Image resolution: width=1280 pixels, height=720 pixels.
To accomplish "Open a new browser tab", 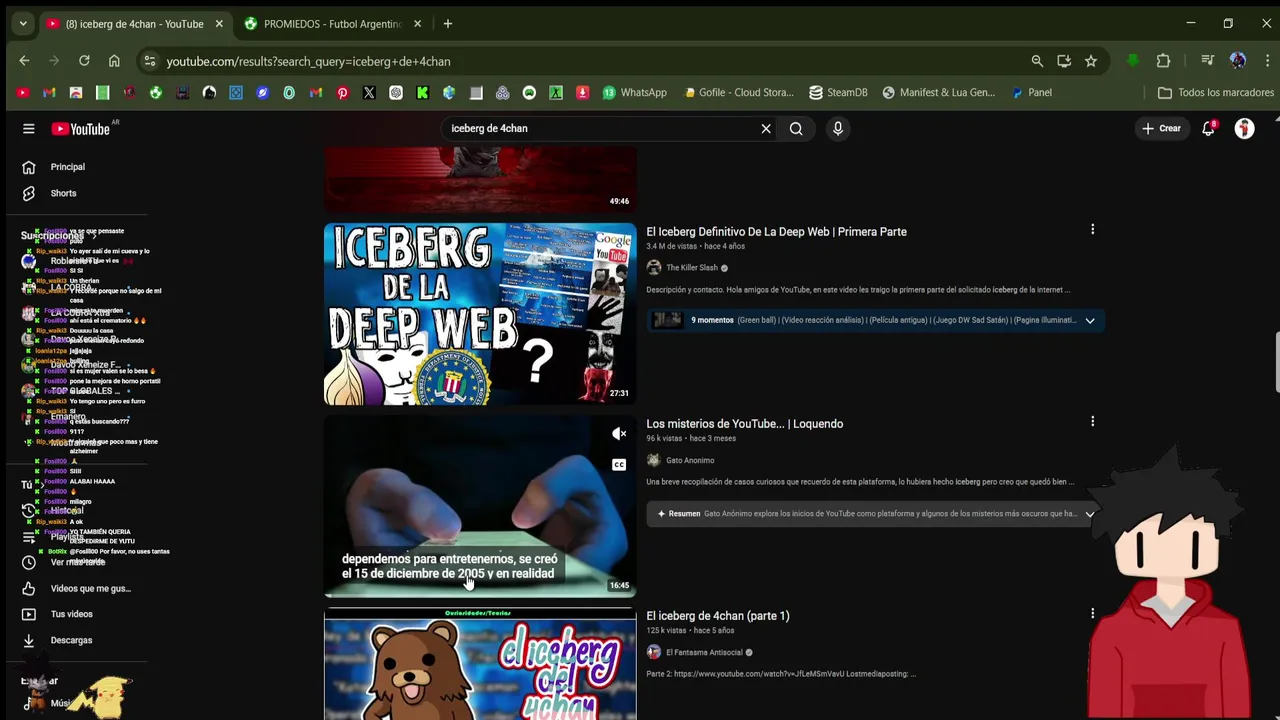I will [447, 24].
